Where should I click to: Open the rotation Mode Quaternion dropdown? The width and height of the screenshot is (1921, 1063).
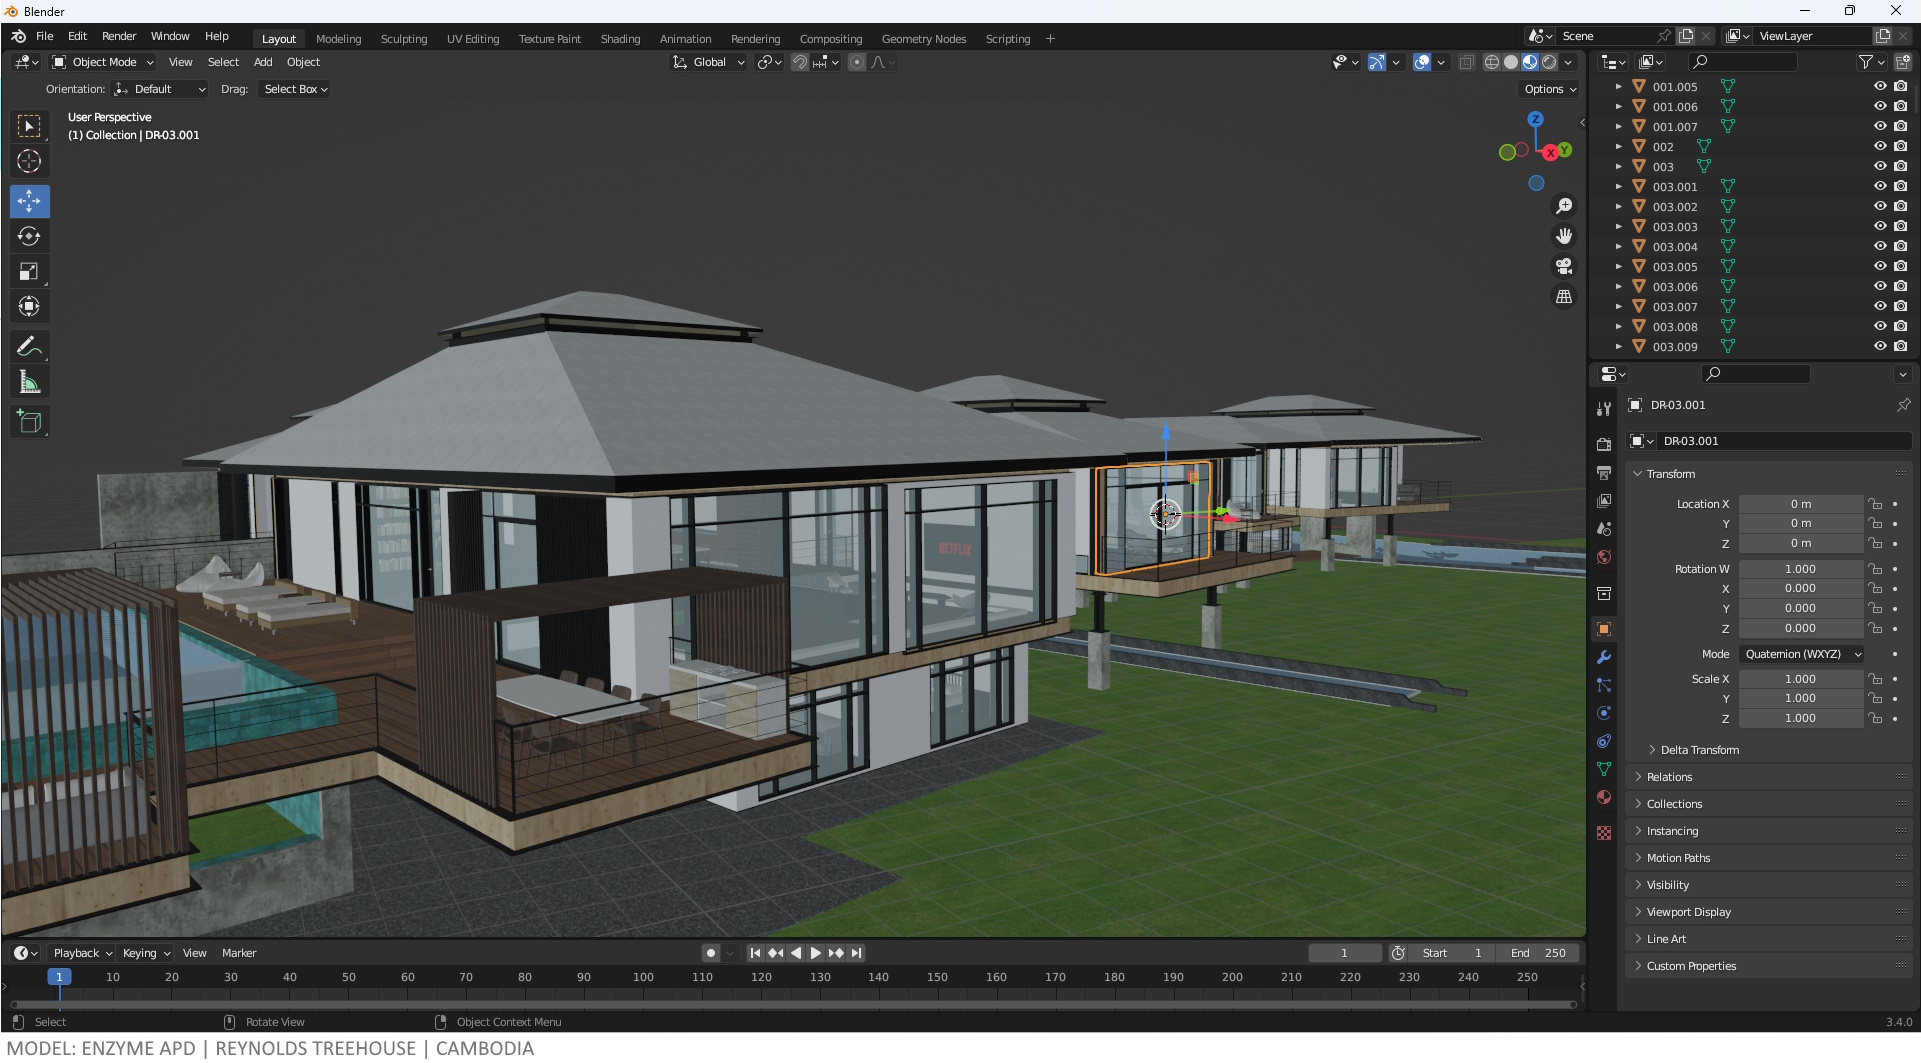1802,655
